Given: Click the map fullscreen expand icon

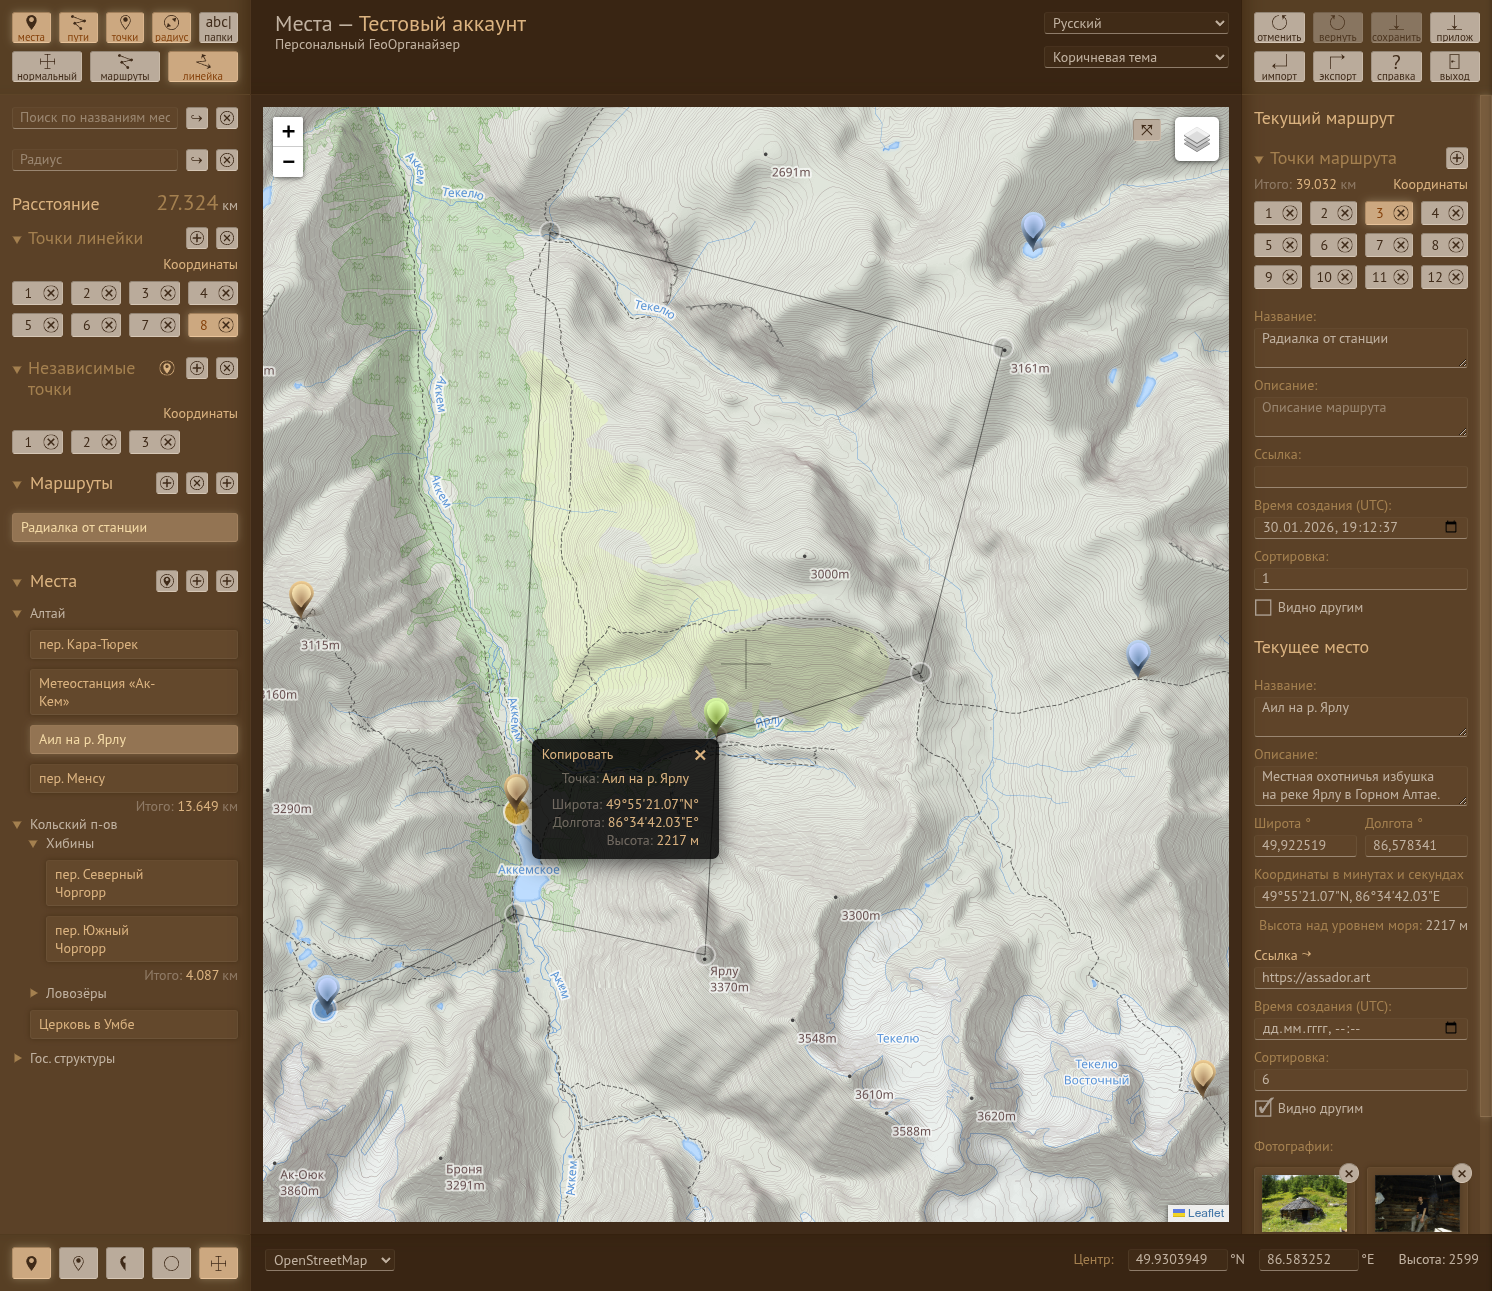Looking at the screenshot, I should point(1147,130).
